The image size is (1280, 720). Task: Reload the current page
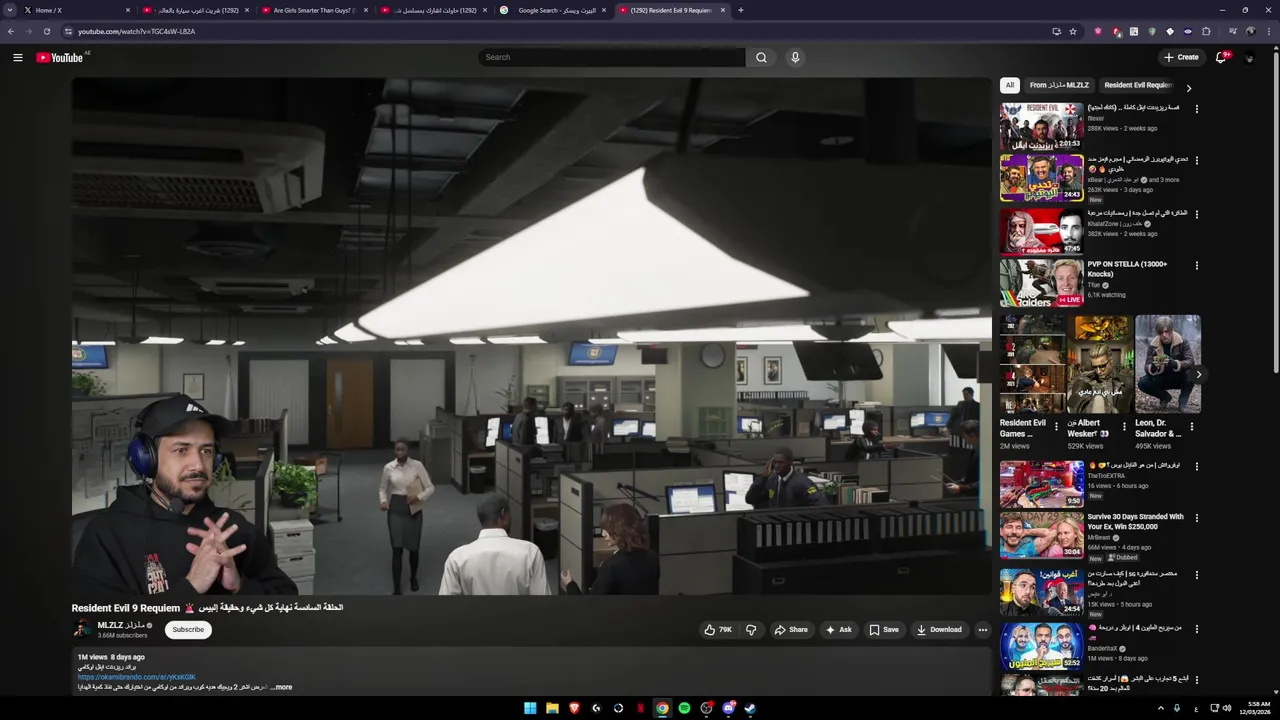47,31
